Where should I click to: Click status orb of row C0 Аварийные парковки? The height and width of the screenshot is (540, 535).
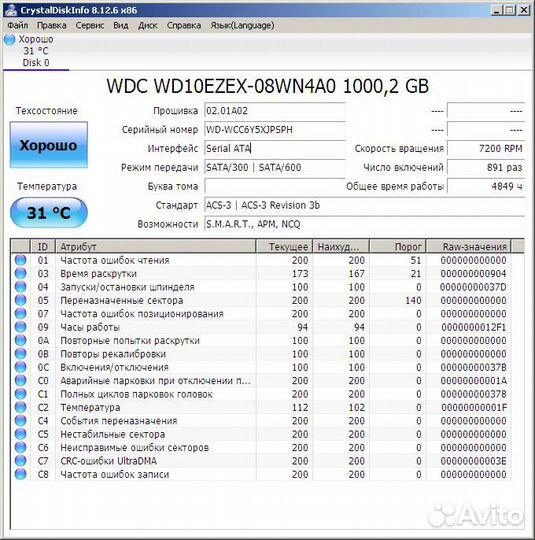pyautogui.click(x=21, y=381)
